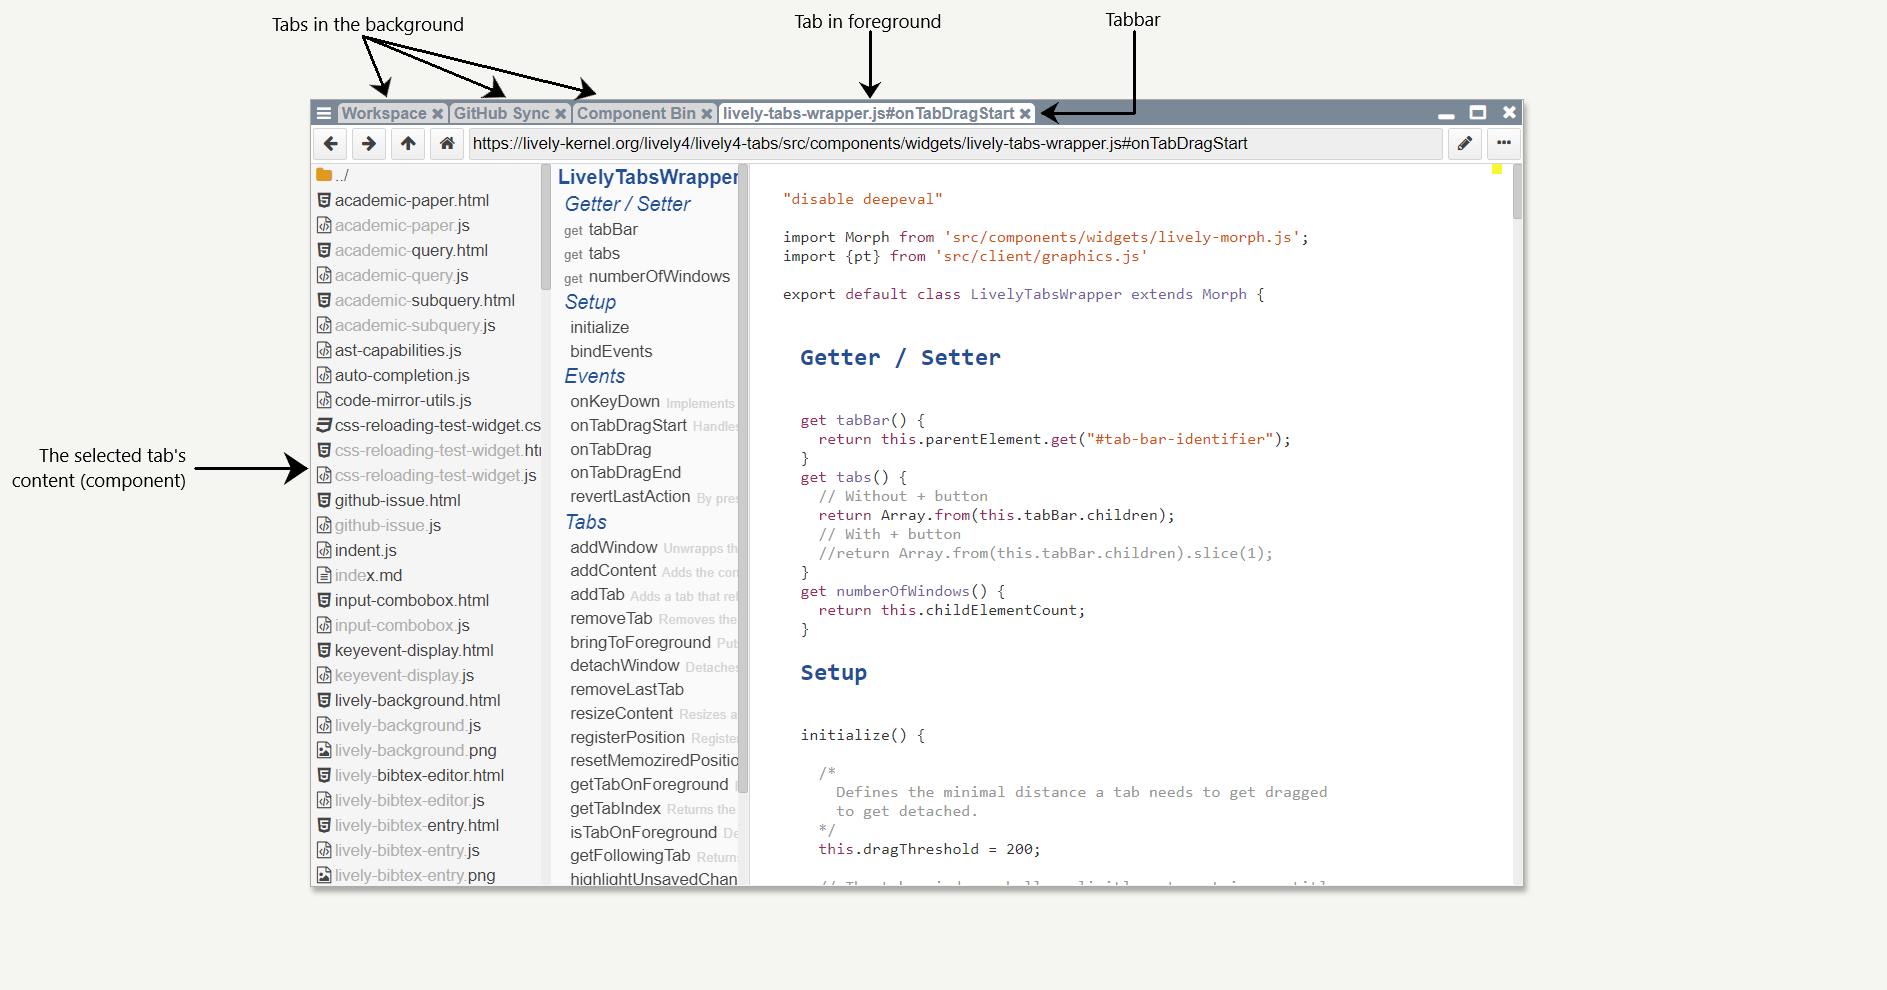This screenshot has height=990, width=1887.
Task: Click the forward navigation arrow
Action: point(369,144)
